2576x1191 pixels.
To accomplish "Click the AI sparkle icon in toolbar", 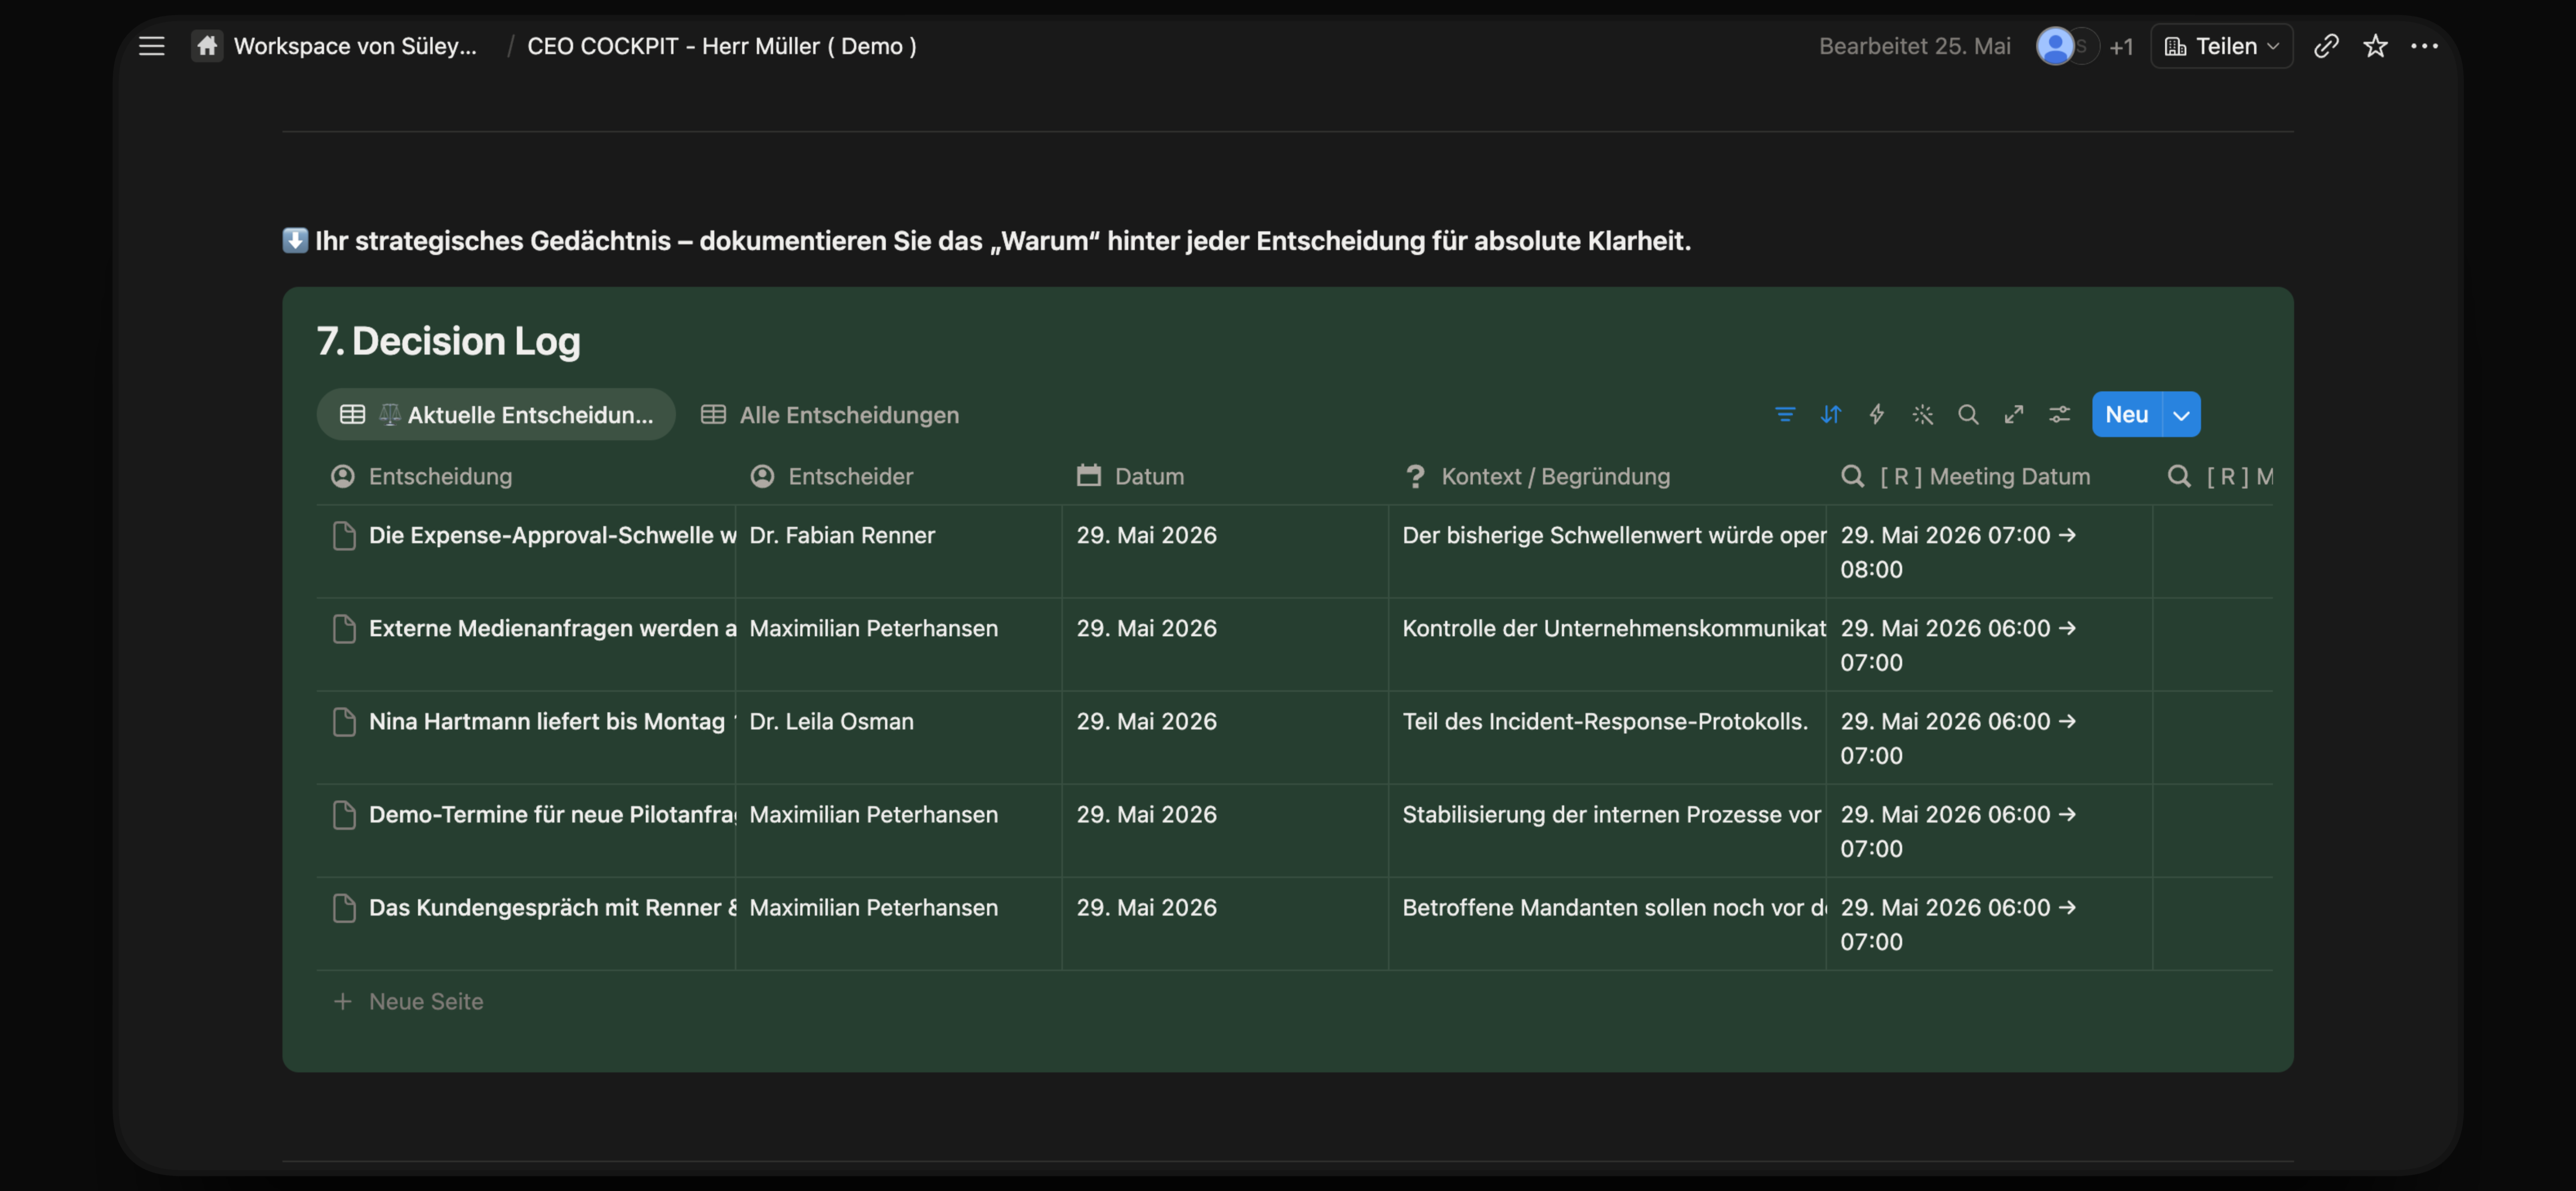I will click(1923, 414).
